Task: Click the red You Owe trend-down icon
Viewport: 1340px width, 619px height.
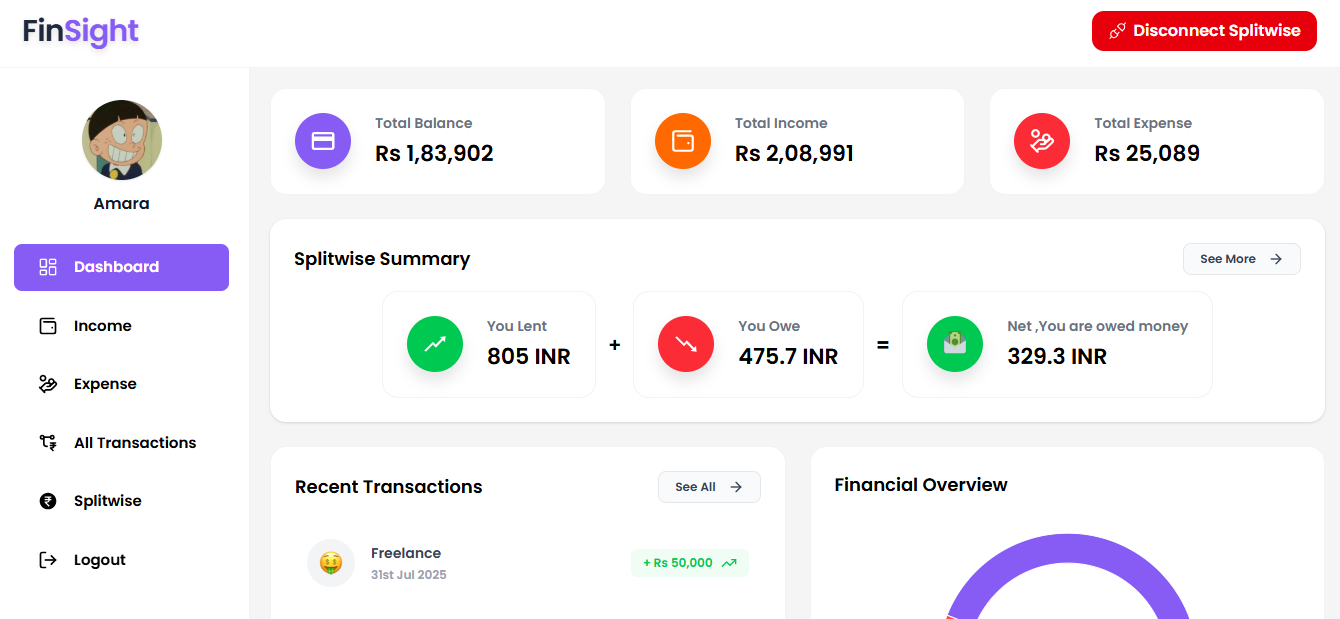Action: [686, 344]
